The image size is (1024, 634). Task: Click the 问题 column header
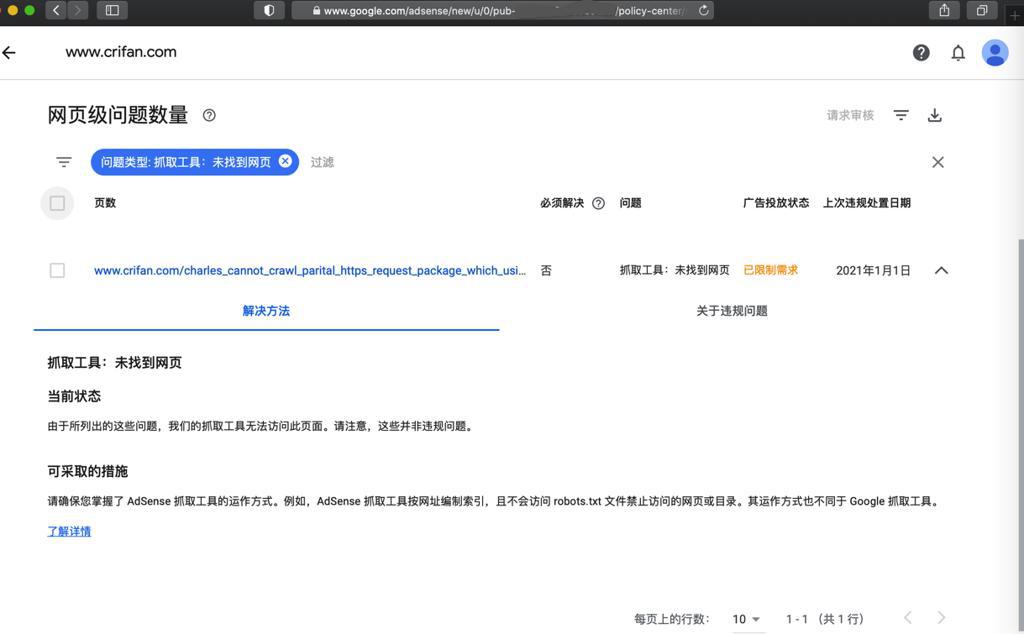[x=630, y=203]
